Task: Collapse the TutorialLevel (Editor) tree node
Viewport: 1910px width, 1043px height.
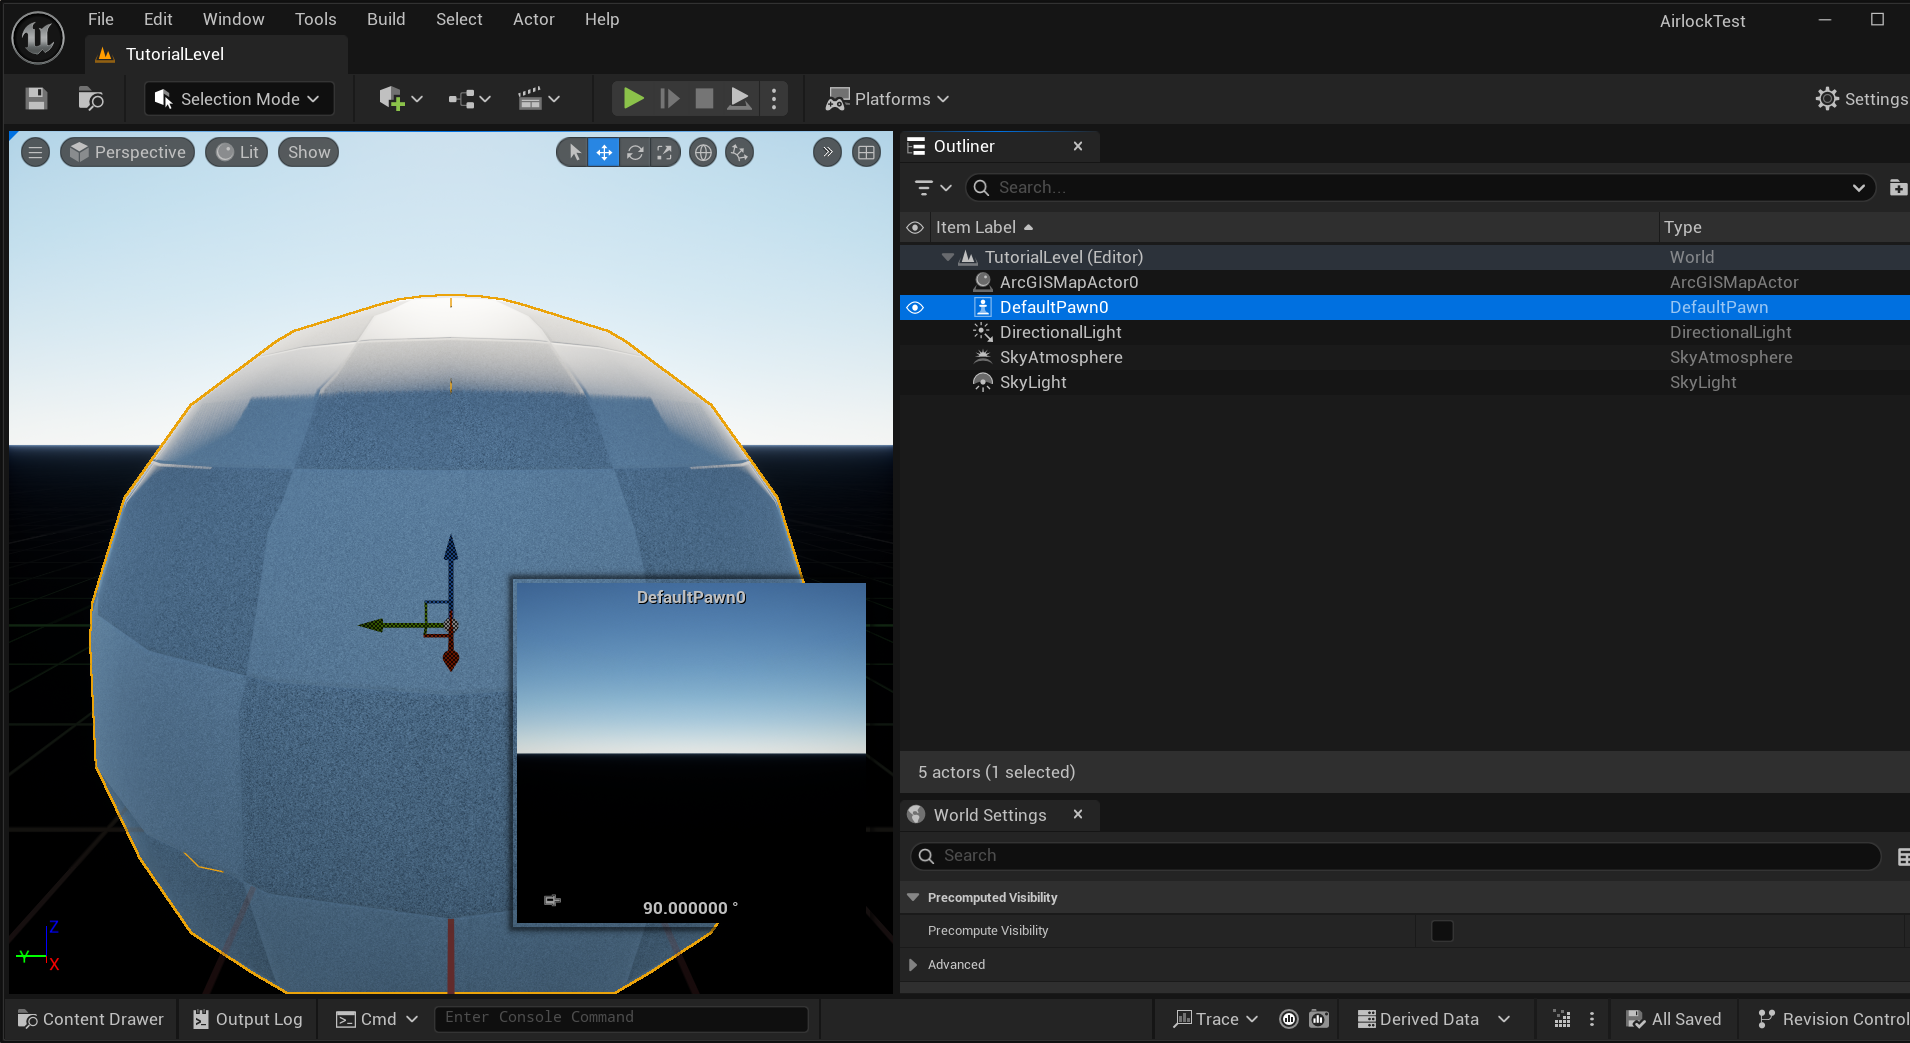Action: [947, 257]
